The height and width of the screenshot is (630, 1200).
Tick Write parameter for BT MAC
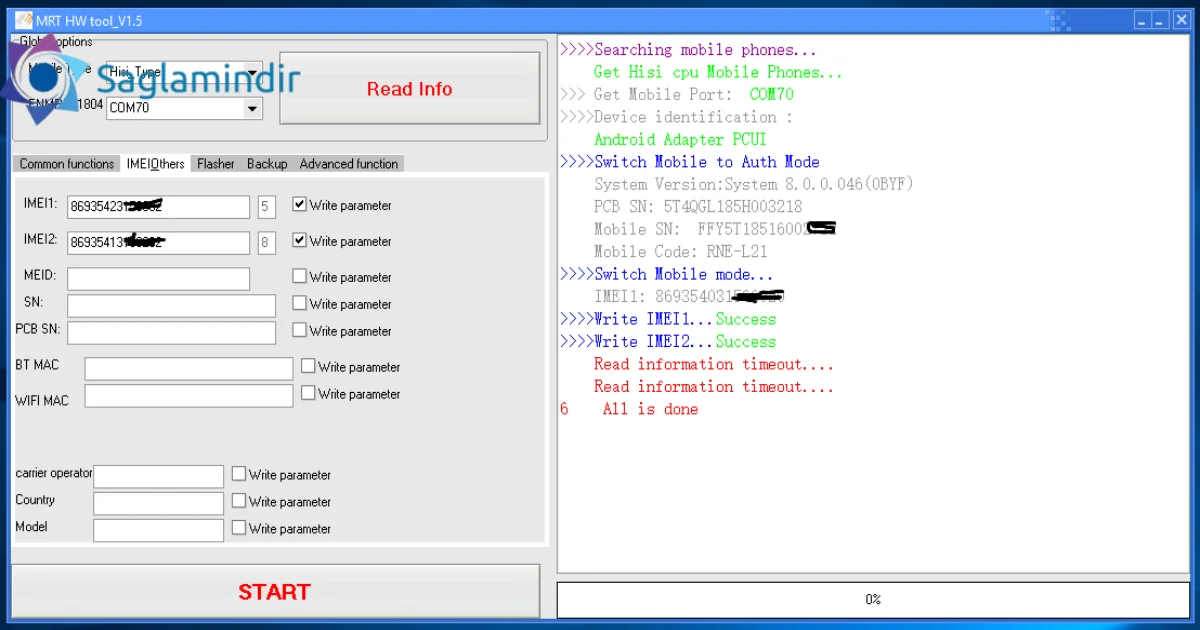click(308, 367)
